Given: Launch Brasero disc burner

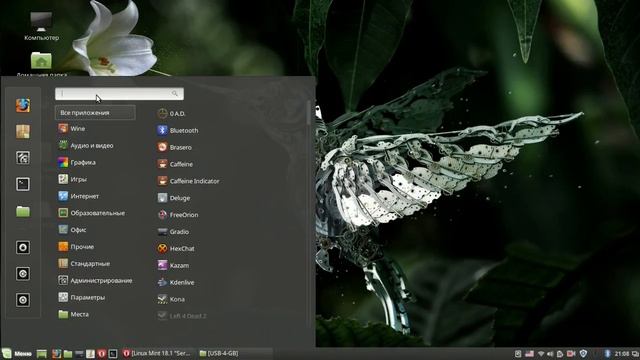Looking at the screenshot, I should [175, 147].
